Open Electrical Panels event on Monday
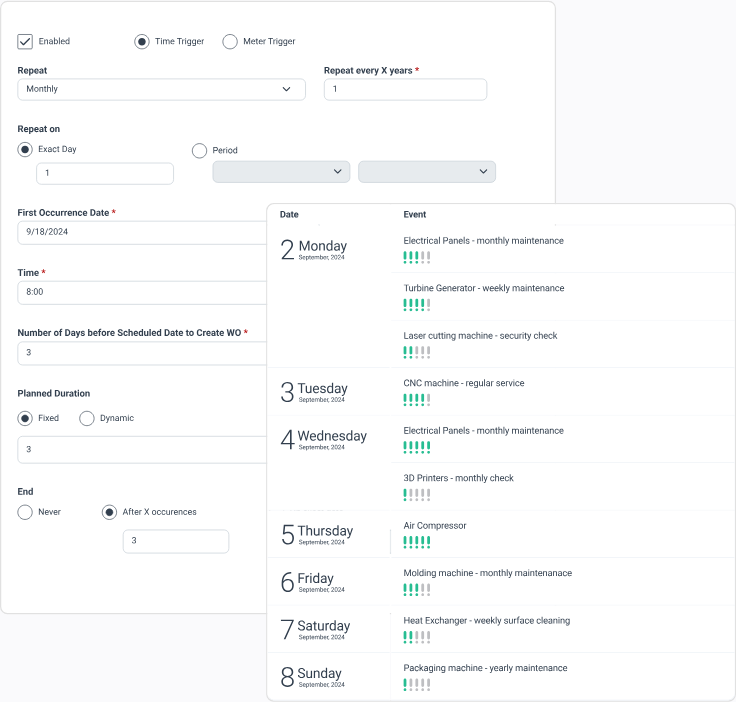Viewport: 736px width, 702px height. (483, 241)
